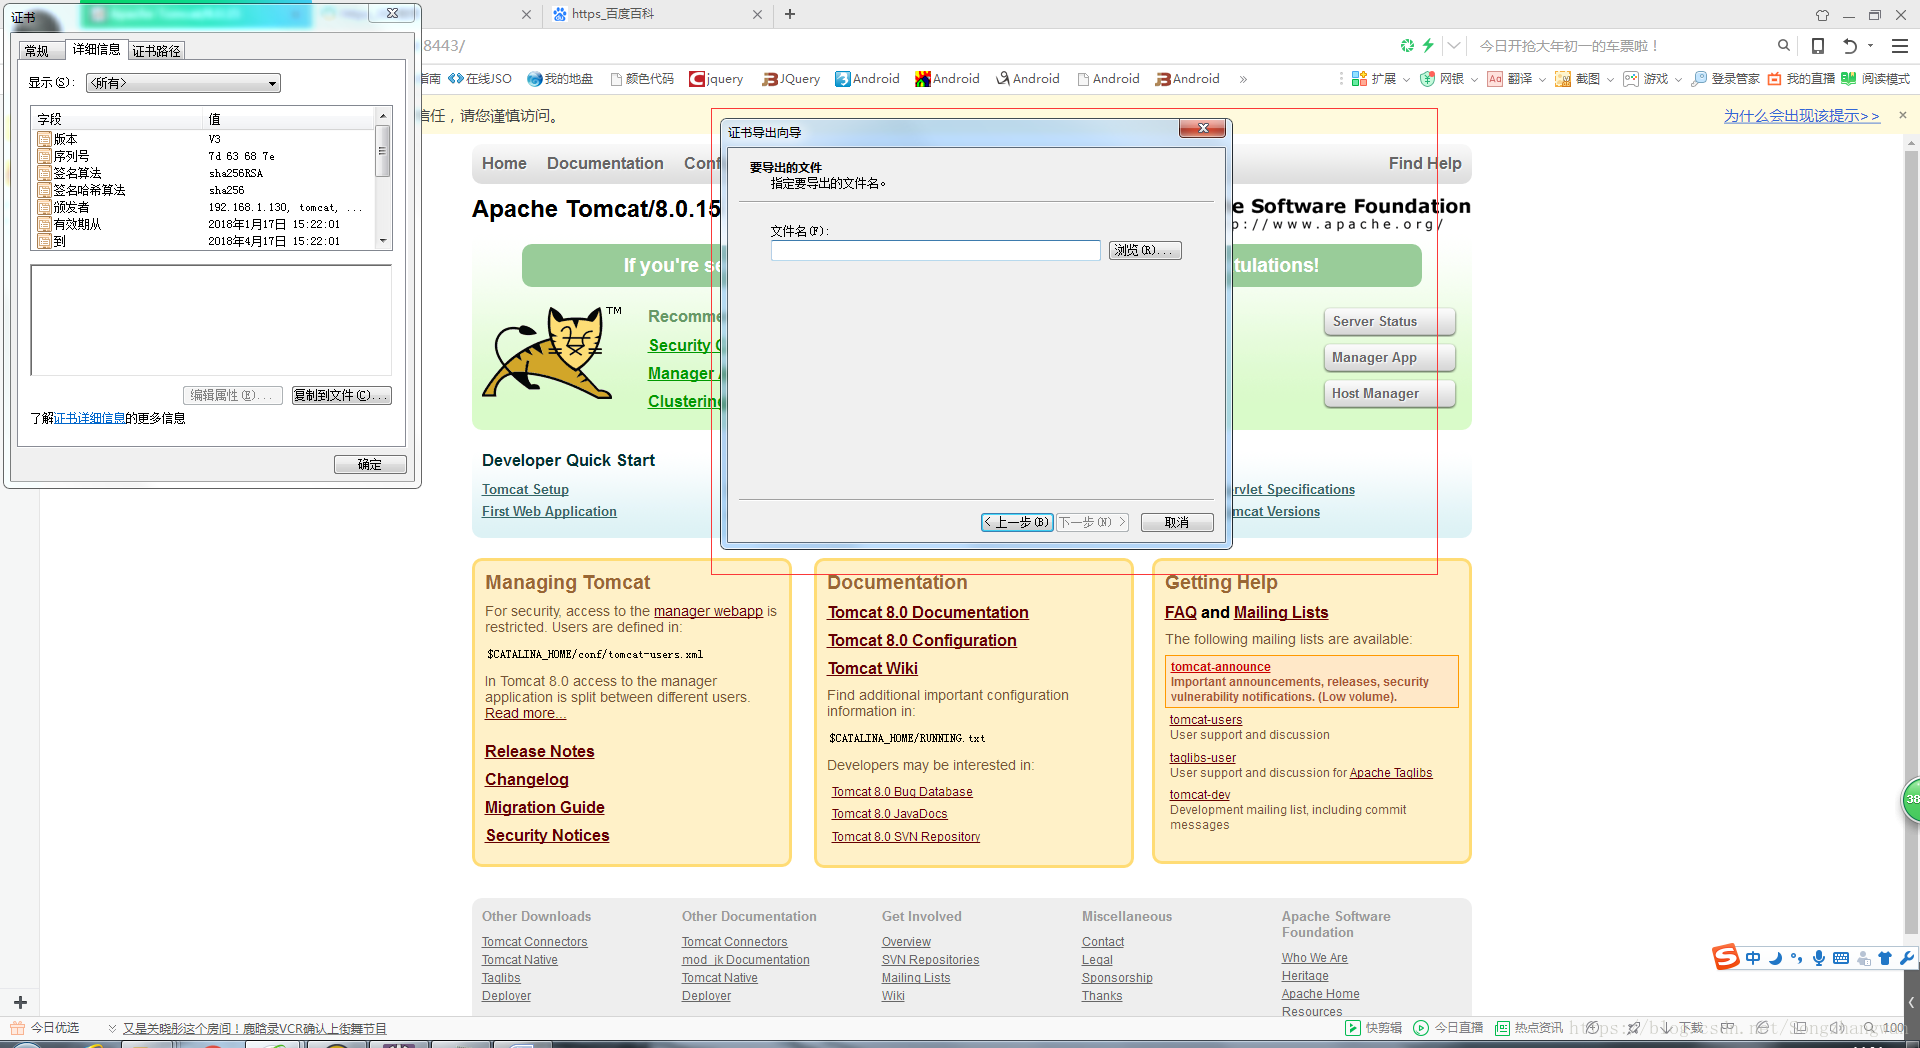Toggle Sogou Chinese 中 input mode
The image size is (1920, 1048).
point(1753,958)
